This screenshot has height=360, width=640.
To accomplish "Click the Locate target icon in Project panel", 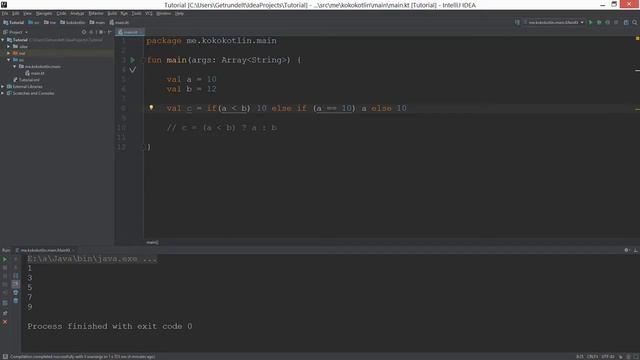I will (x=84, y=32).
